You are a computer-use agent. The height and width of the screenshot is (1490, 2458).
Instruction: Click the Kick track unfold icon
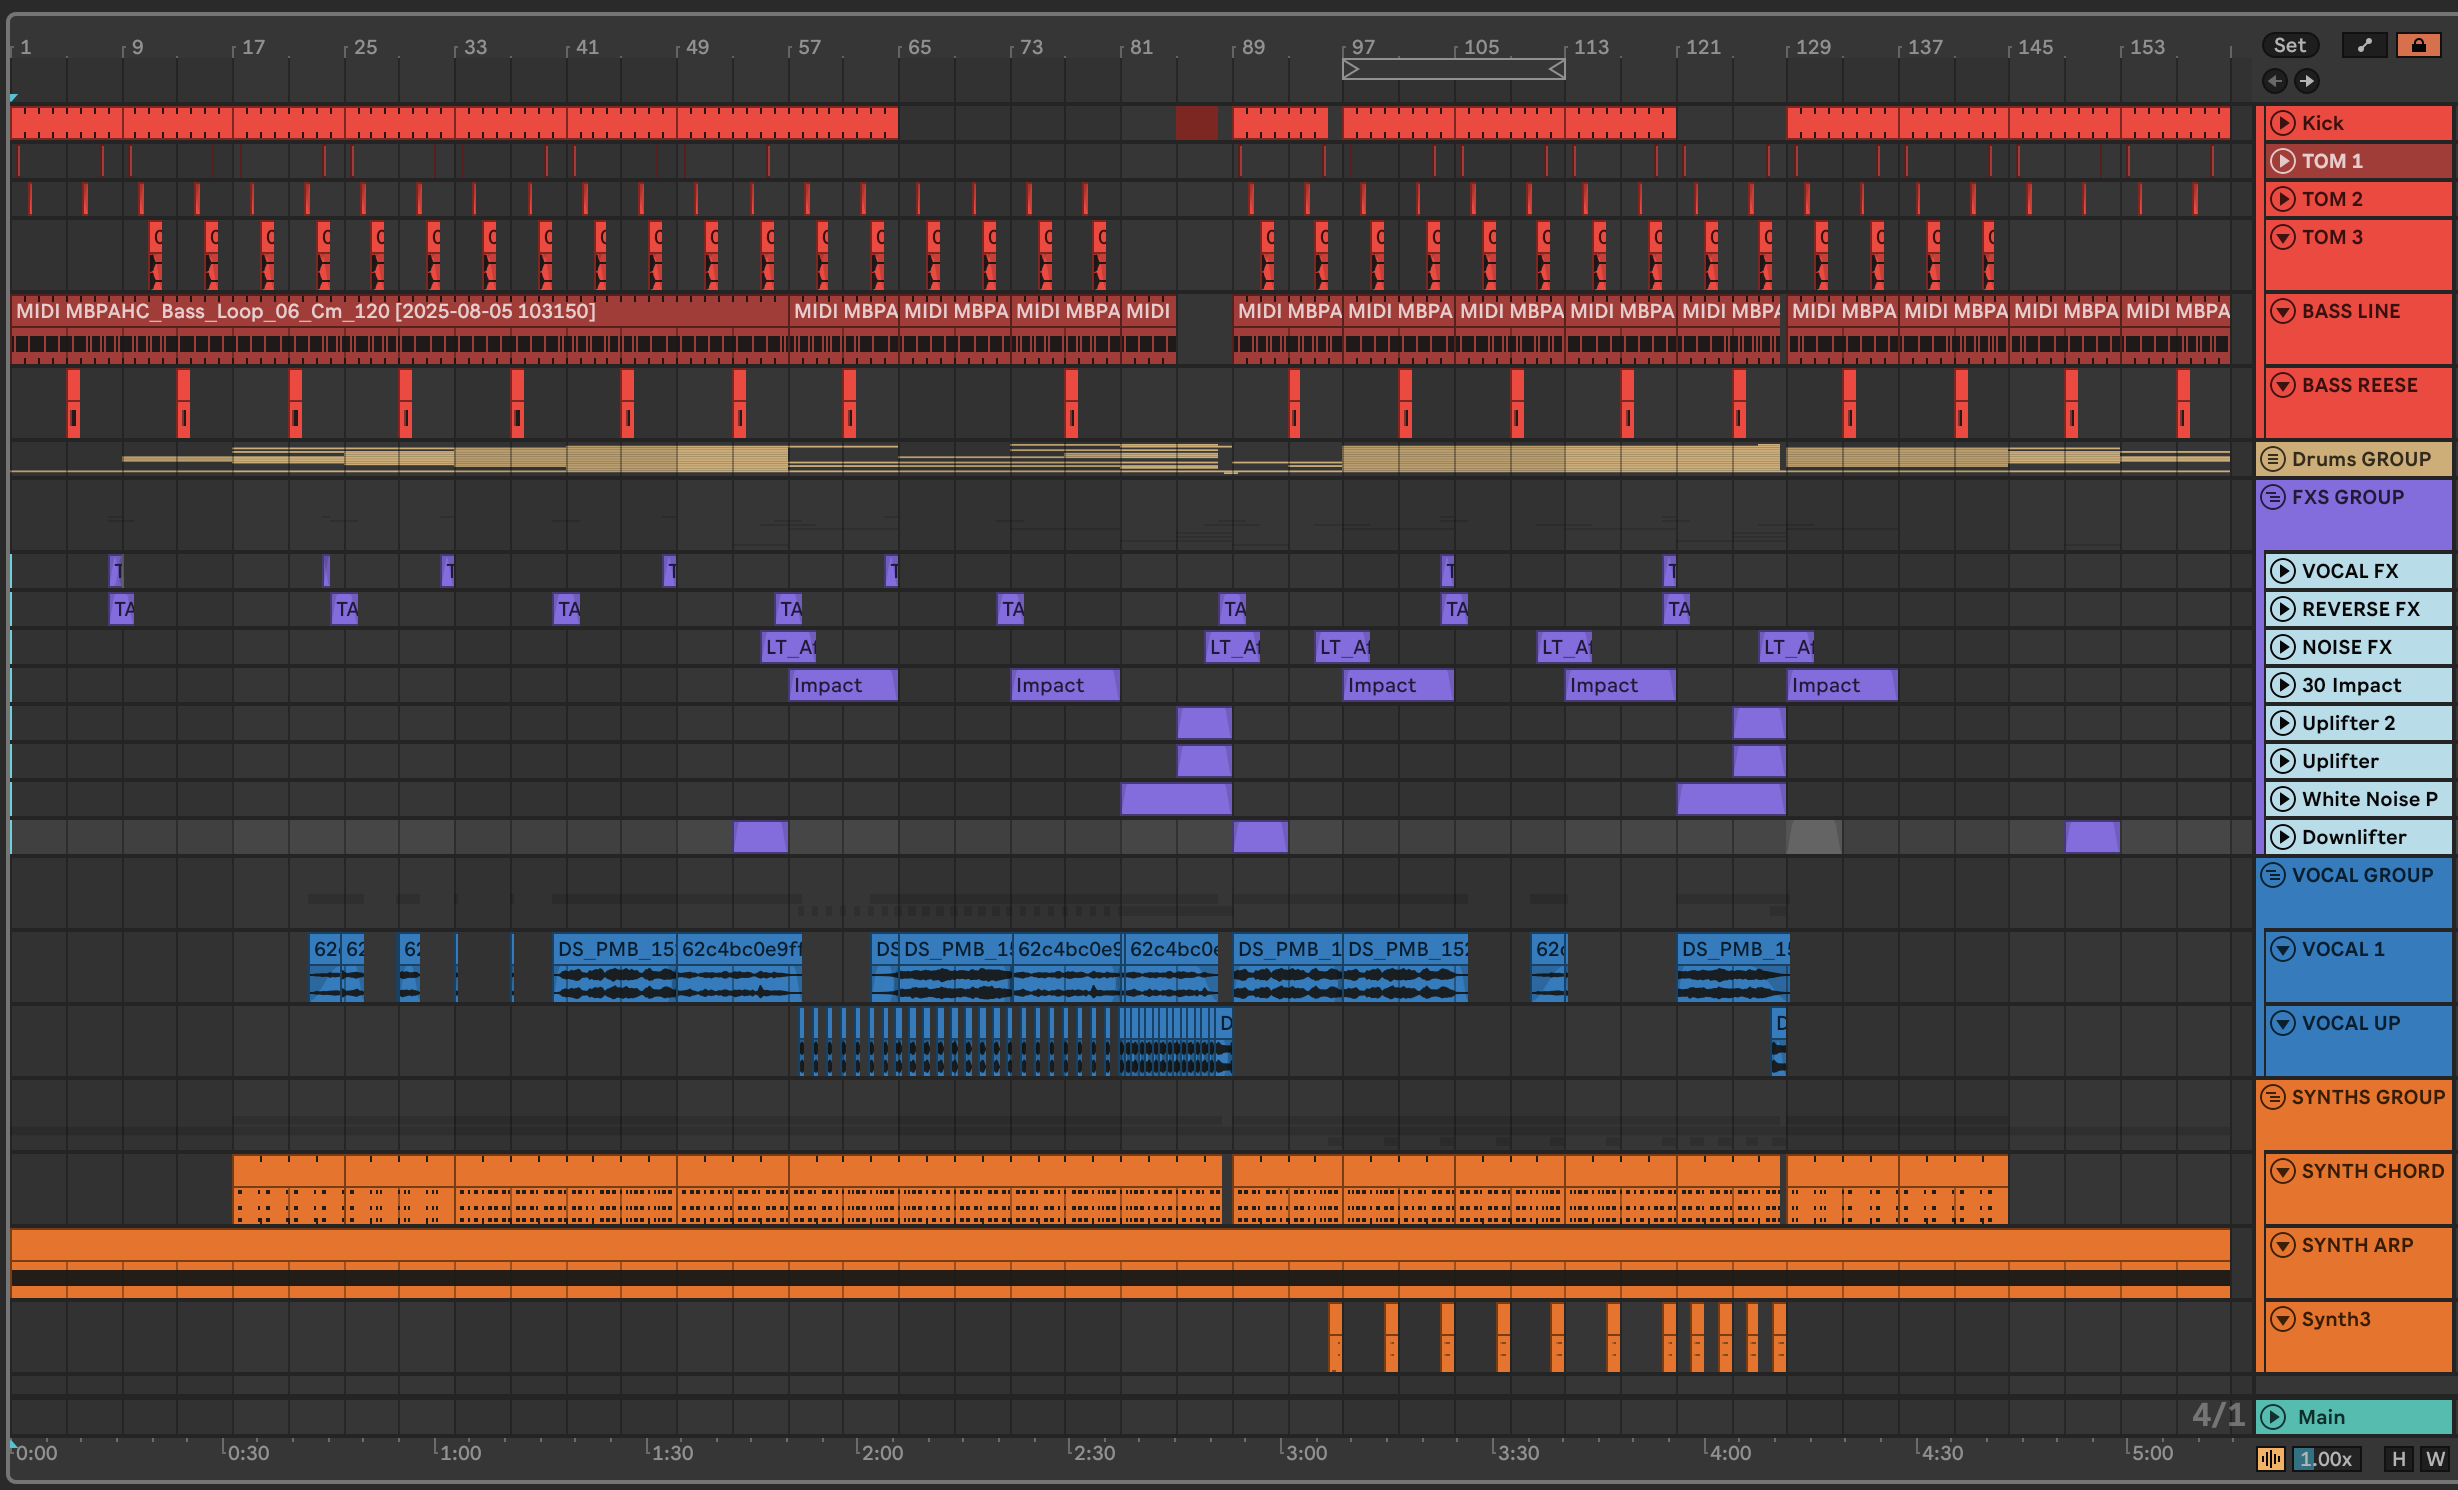2282,123
